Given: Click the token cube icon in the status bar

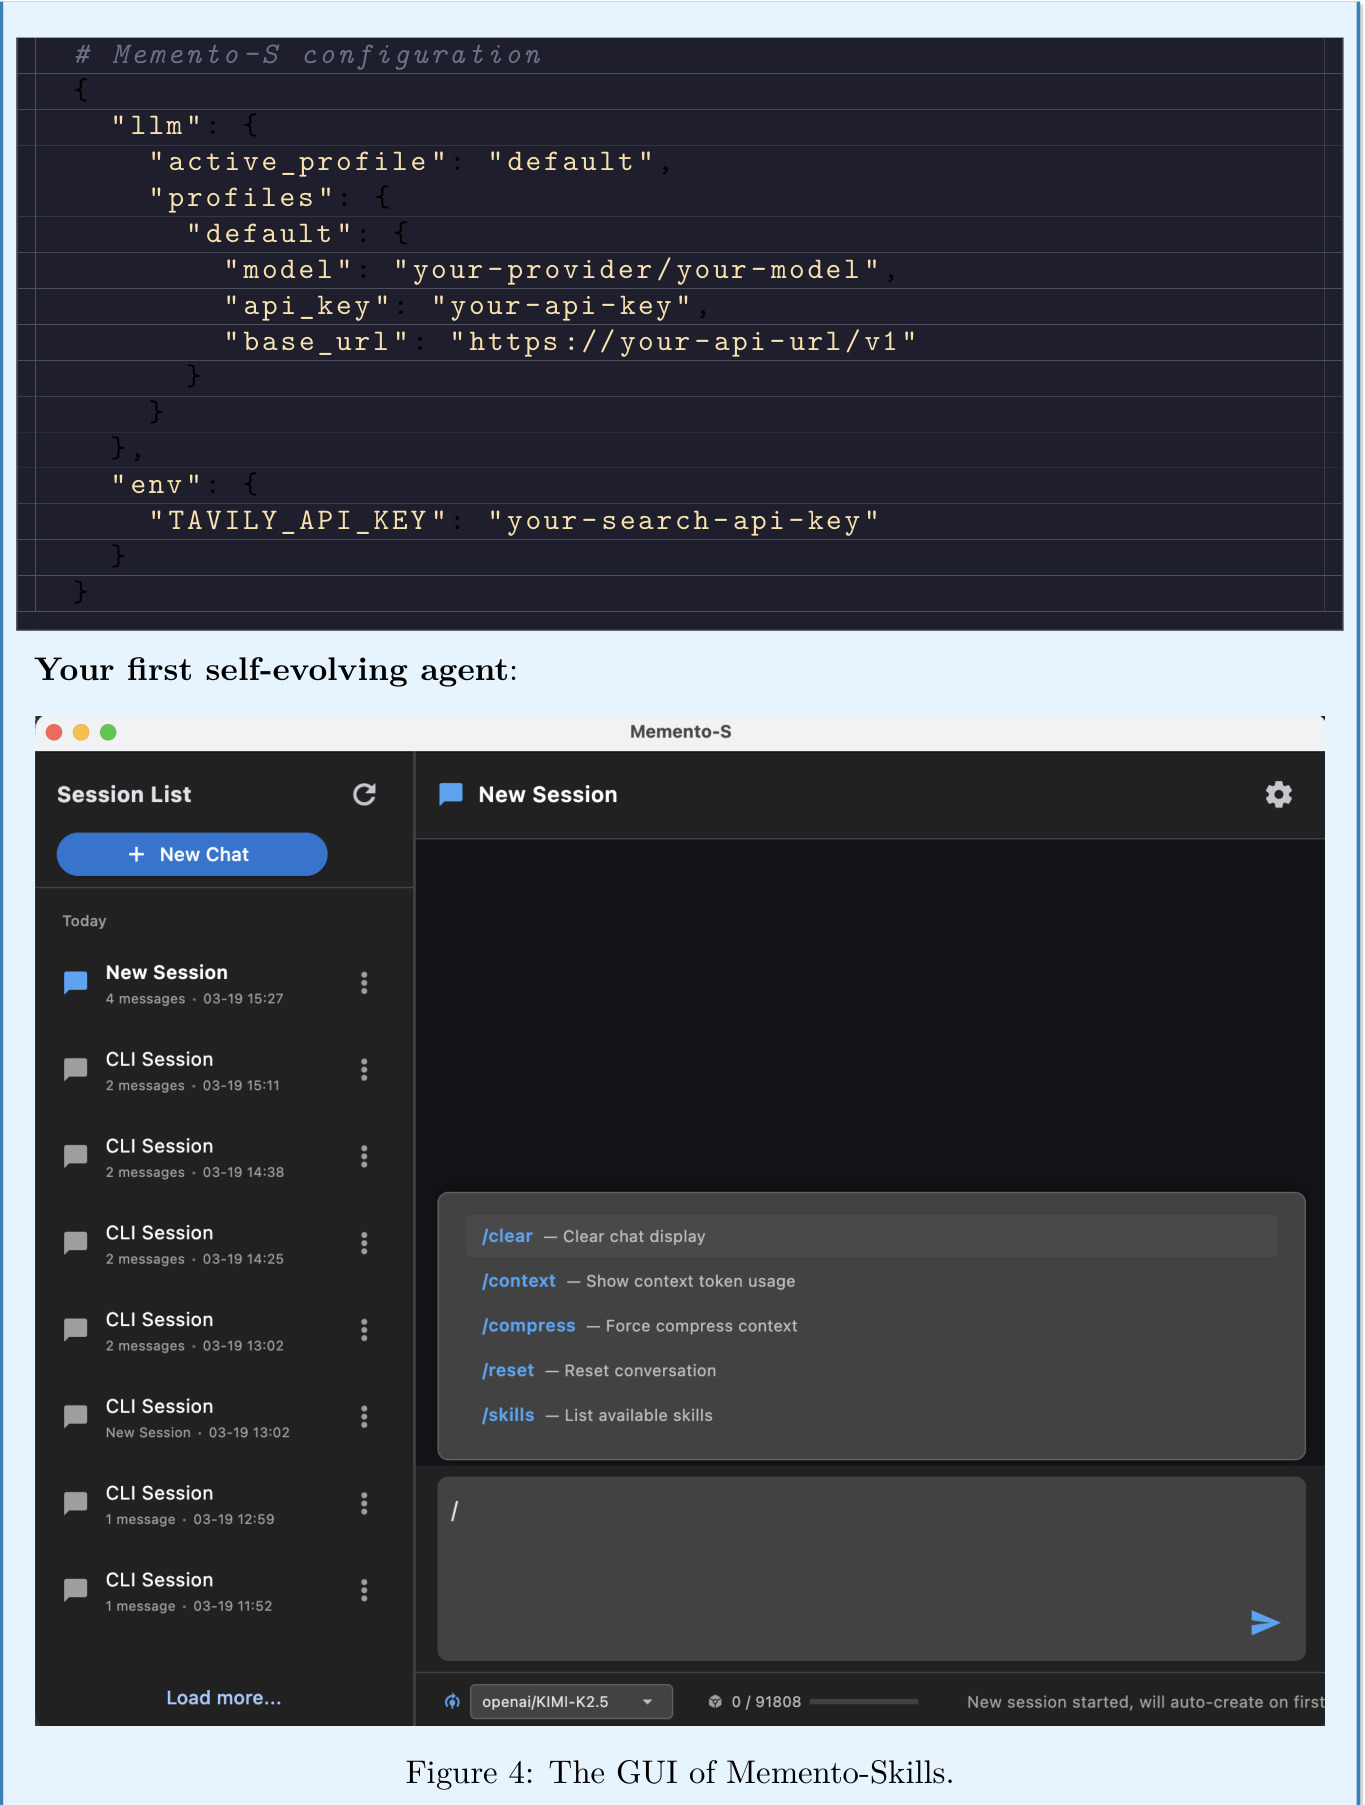Looking at the screenshot, I should pyautogui.click(x=715, y=1701).
